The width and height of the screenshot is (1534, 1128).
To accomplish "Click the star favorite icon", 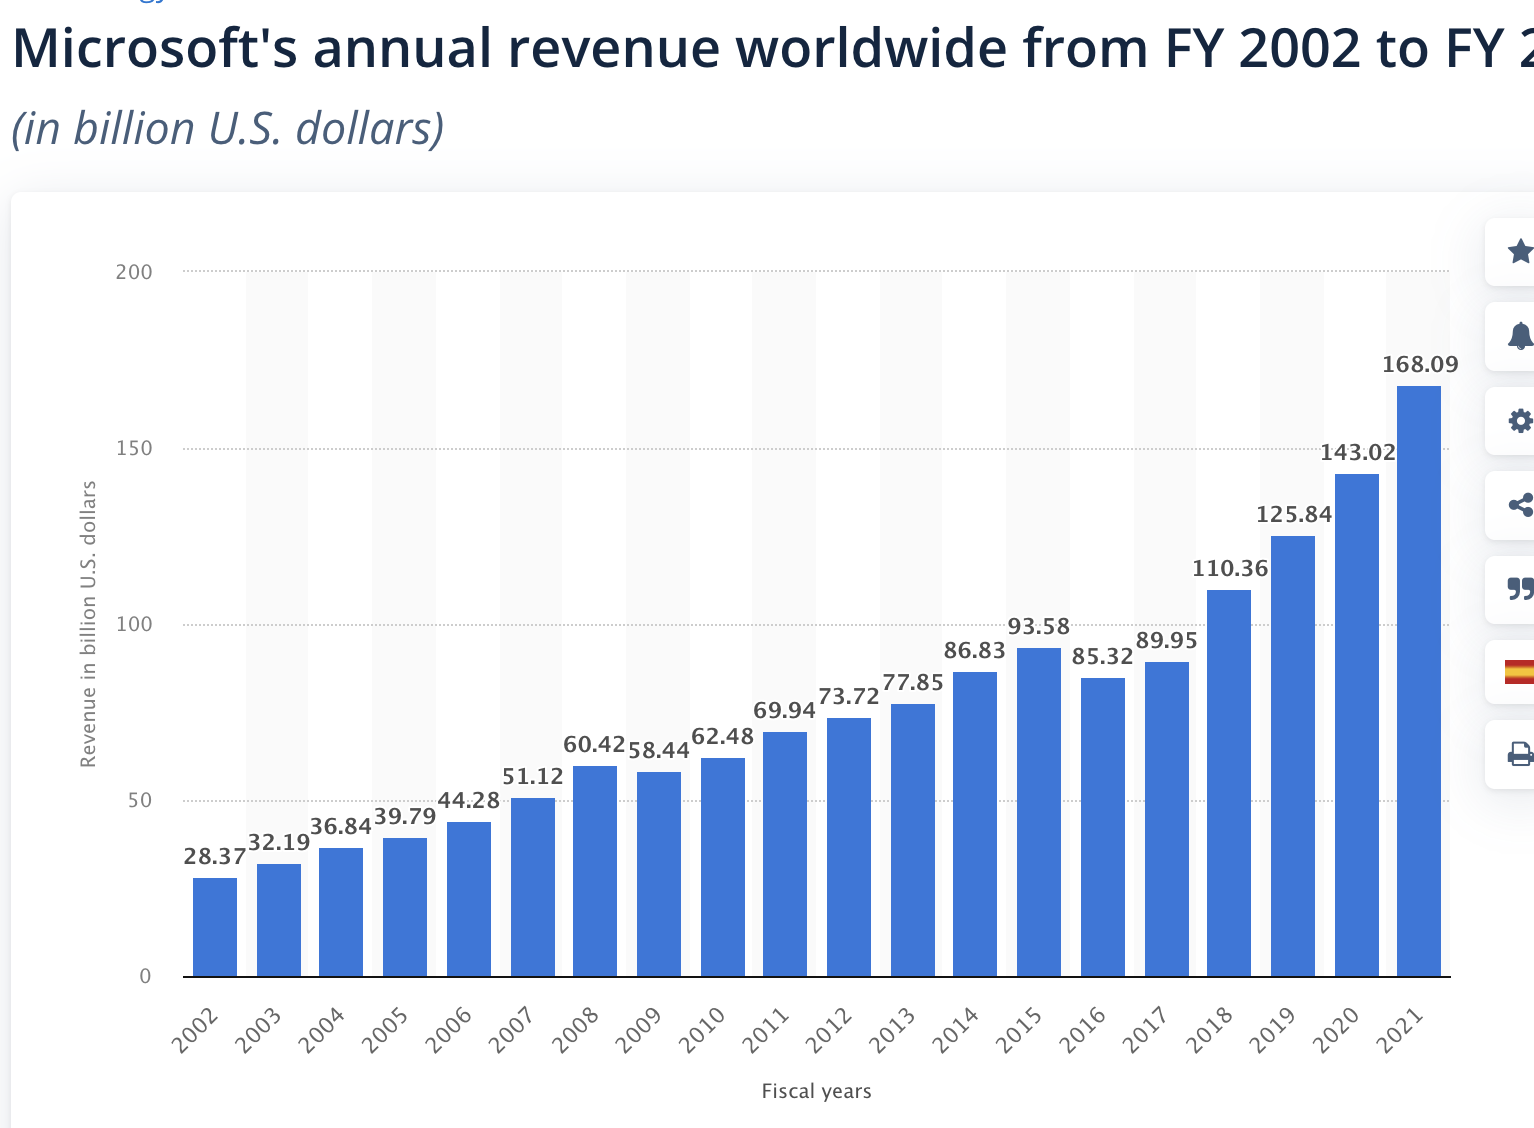I will 1520,251.
